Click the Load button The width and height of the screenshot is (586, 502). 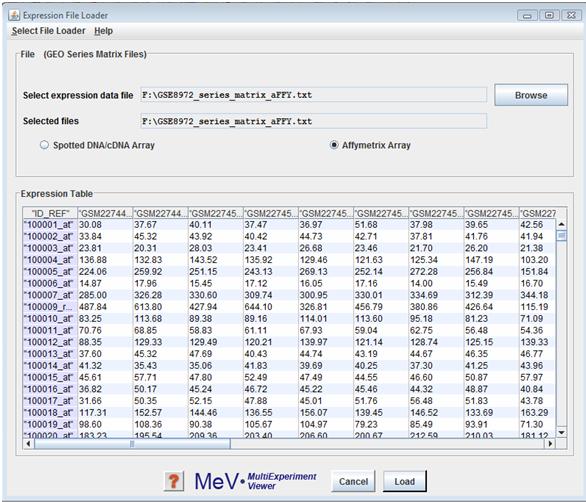tap(404, 481)
